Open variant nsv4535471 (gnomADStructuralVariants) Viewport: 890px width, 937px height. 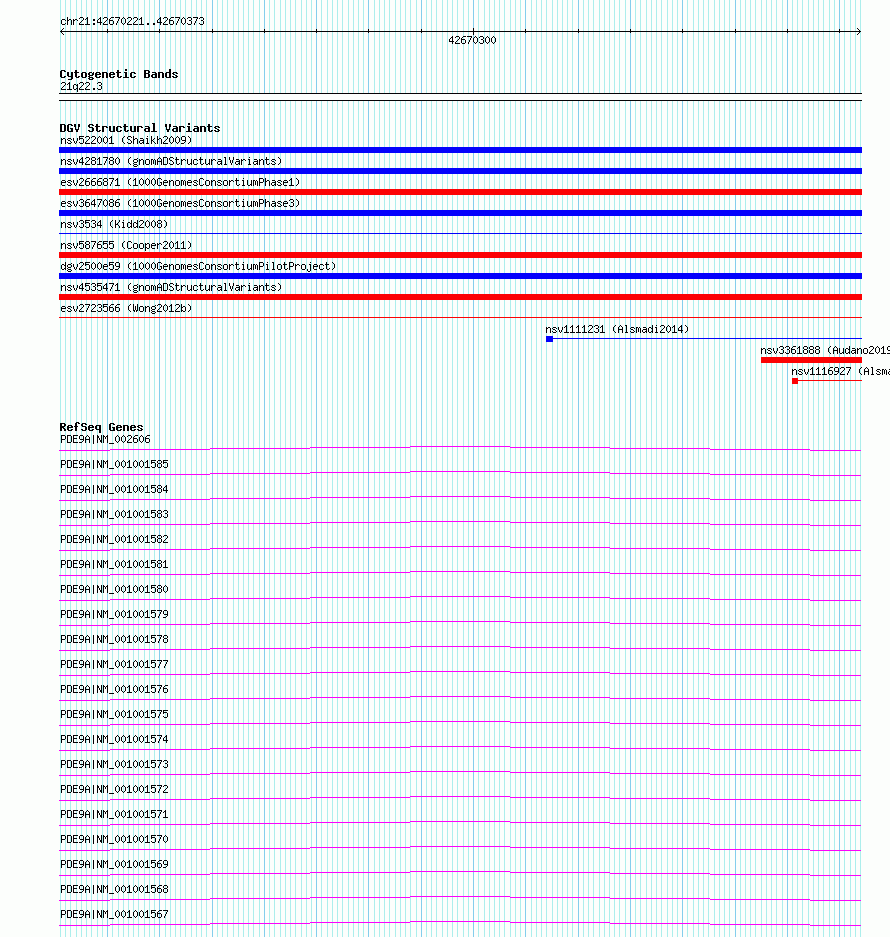171,287
